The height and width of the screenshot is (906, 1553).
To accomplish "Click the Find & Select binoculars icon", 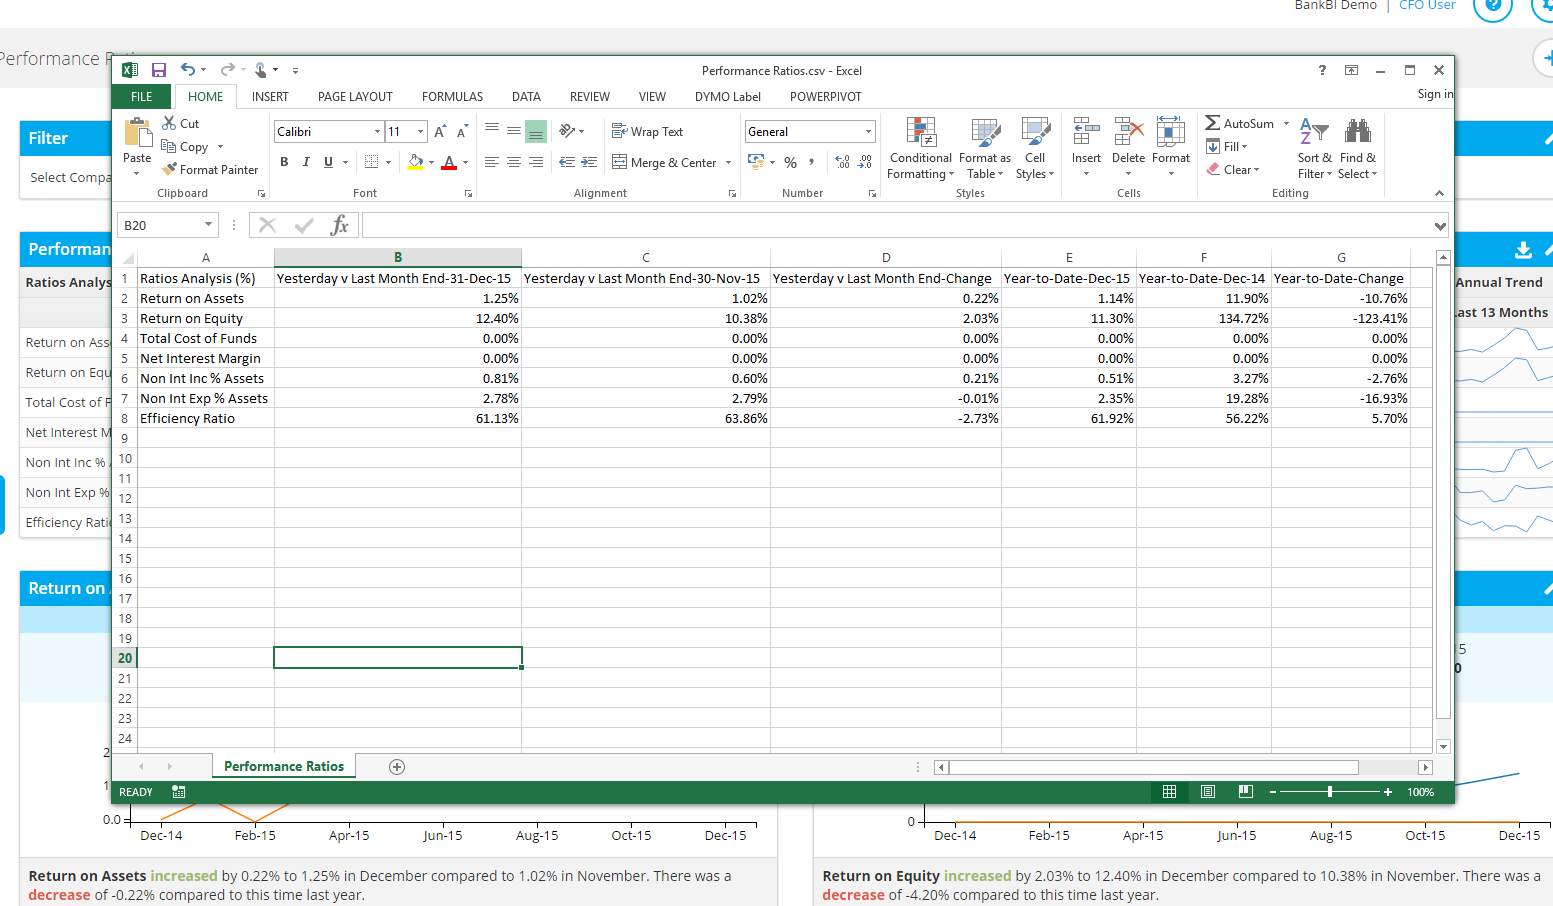I will click(1357, 131).
